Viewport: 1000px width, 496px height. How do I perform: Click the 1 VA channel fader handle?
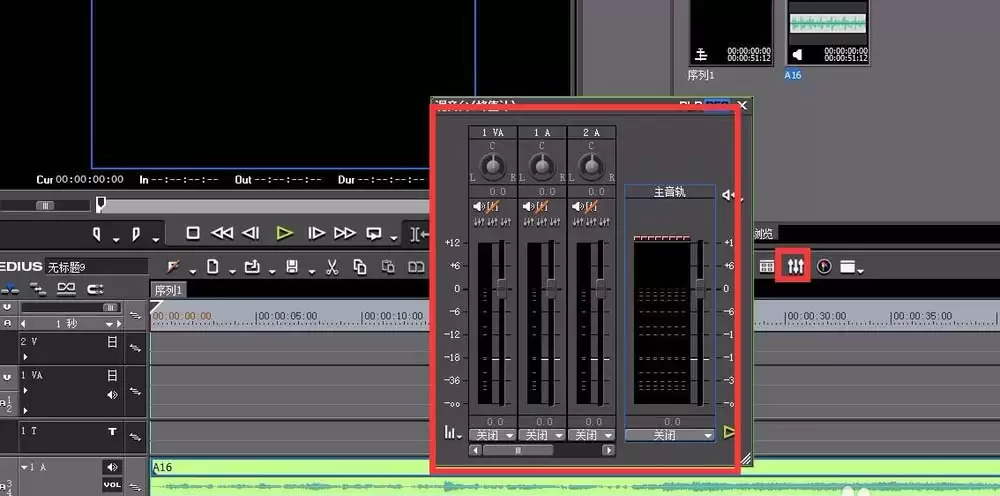point(502,288)
